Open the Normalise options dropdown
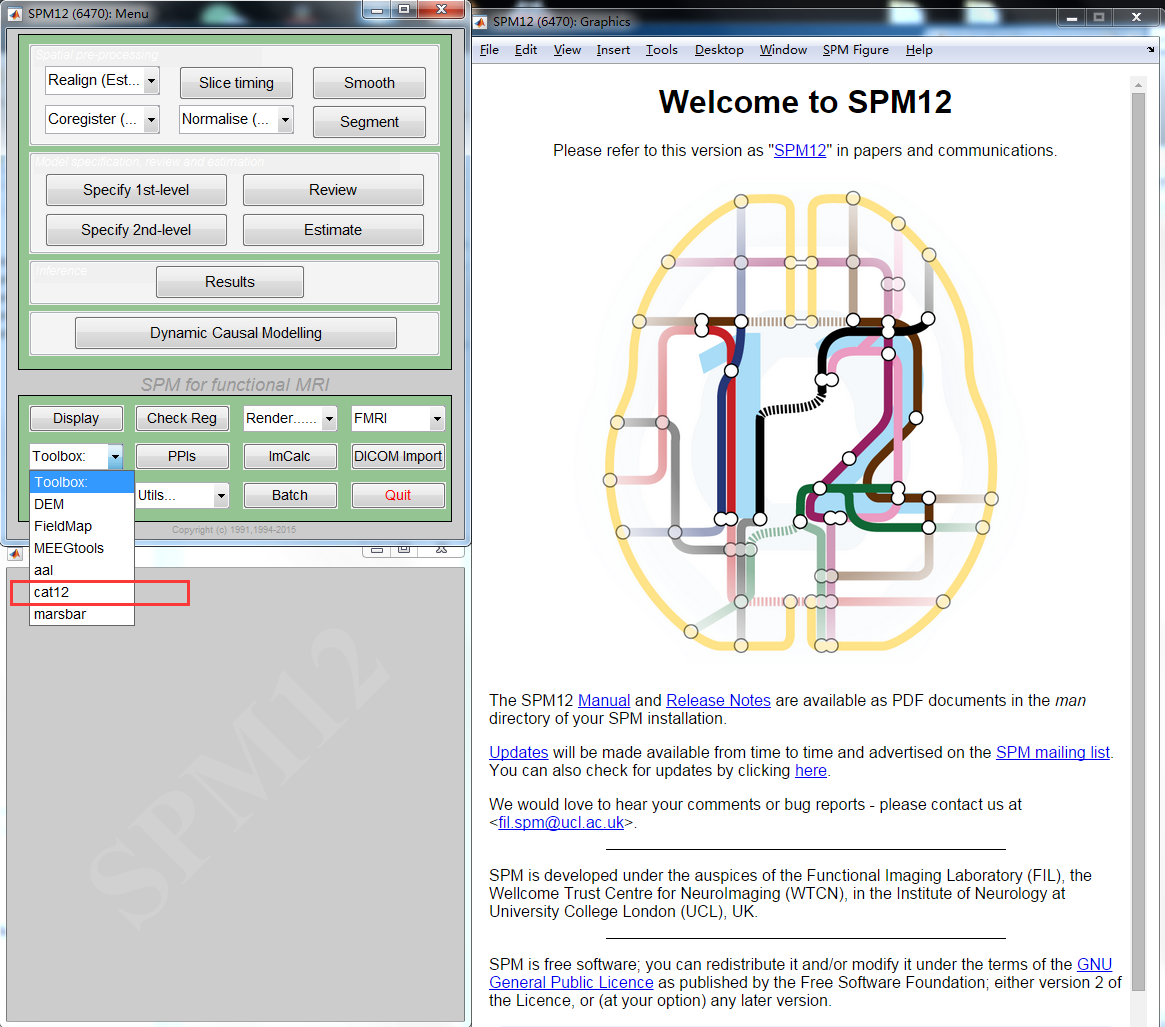1165x1027 pixels. point(235,118)
